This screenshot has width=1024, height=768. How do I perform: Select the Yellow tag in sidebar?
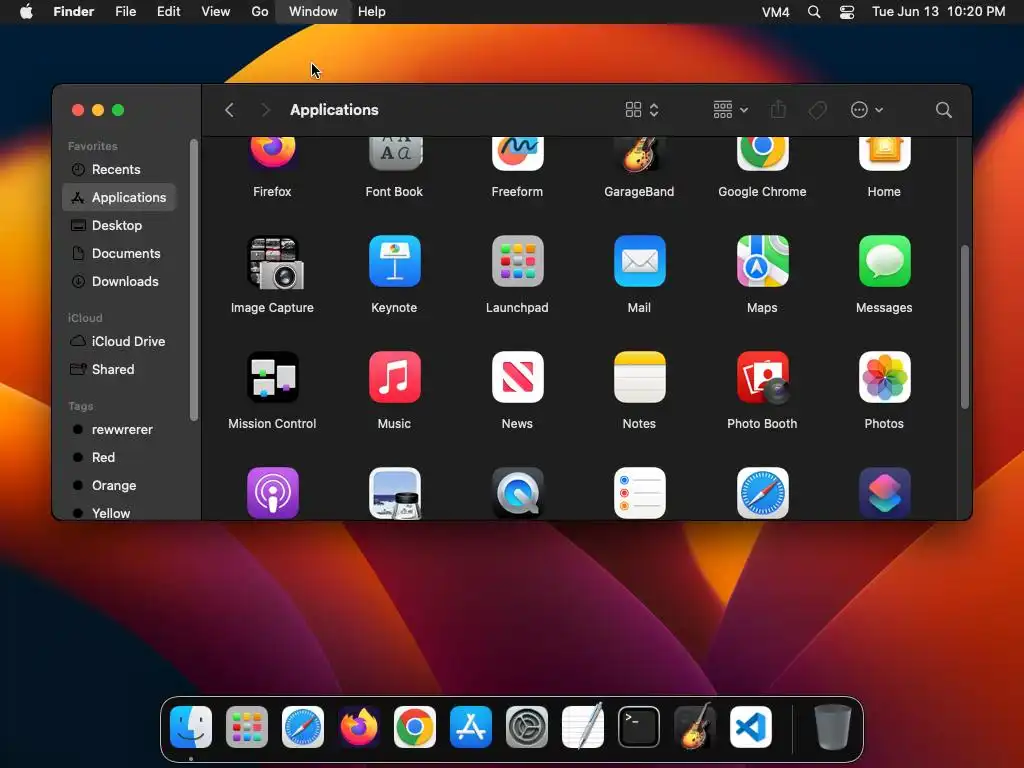(119, 513)
